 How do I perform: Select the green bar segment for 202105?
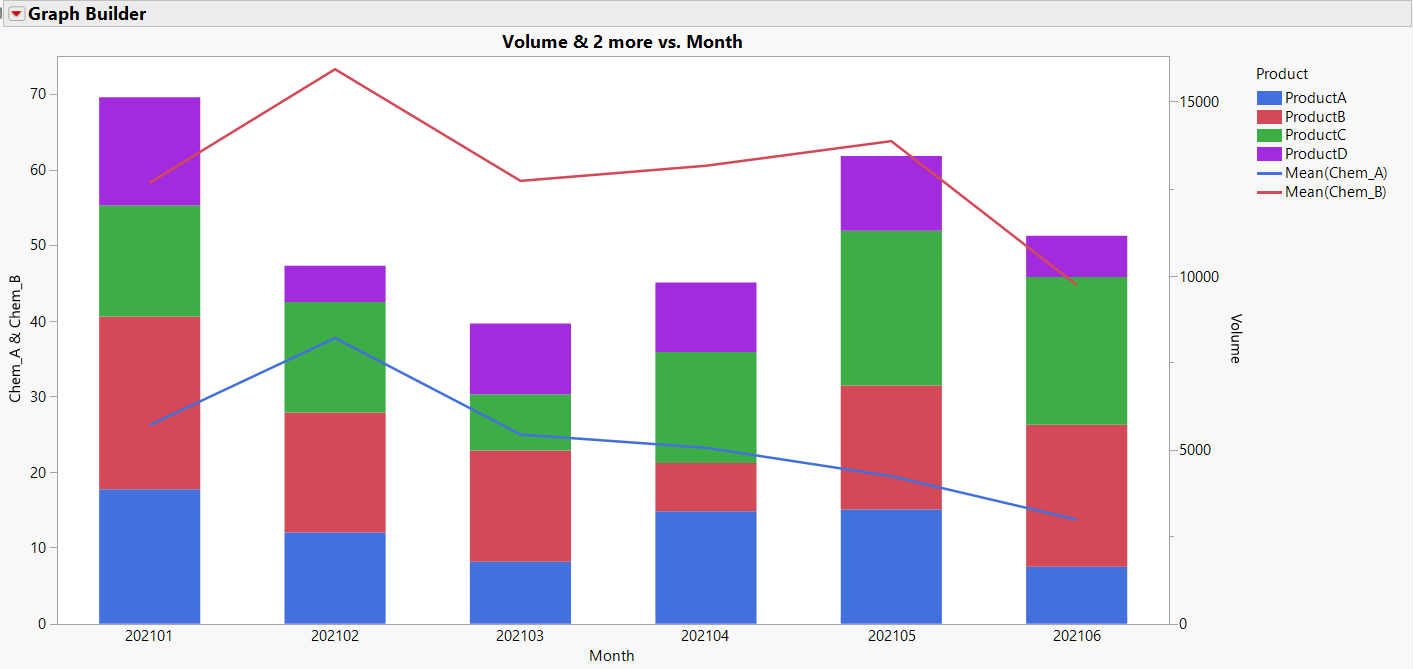tap(890, 308)
